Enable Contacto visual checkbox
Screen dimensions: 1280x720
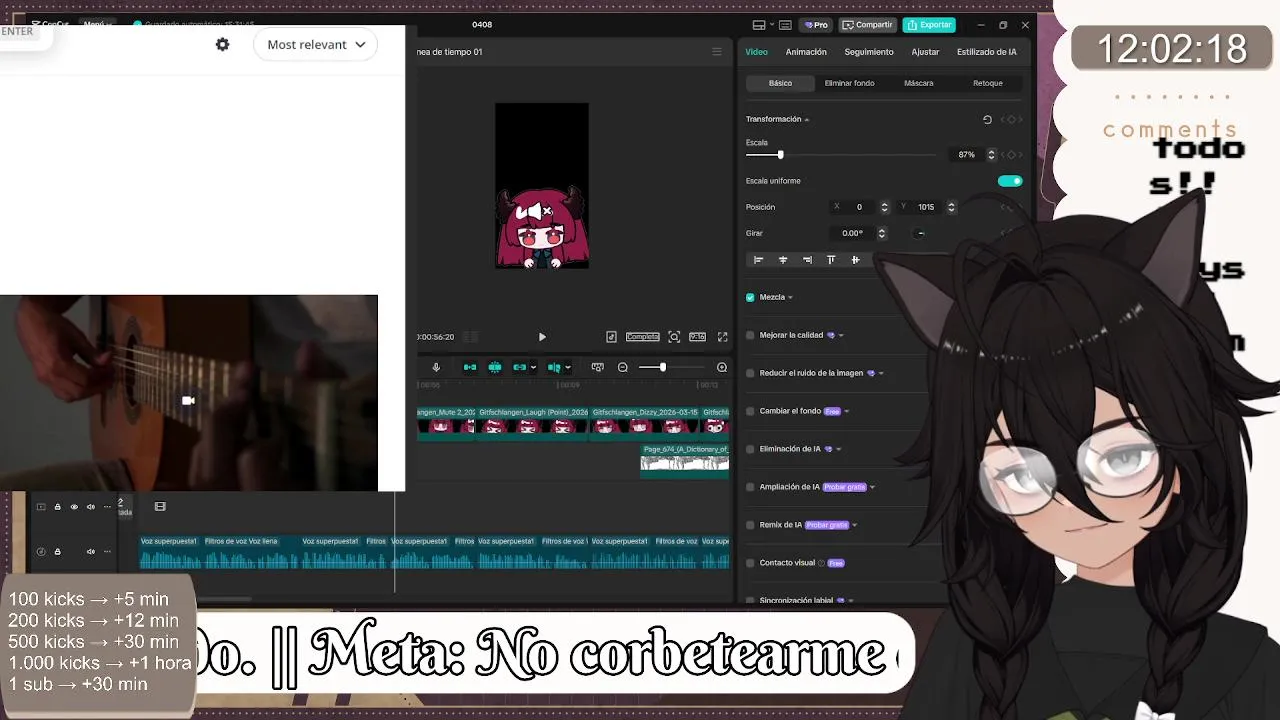click(750, 563)
